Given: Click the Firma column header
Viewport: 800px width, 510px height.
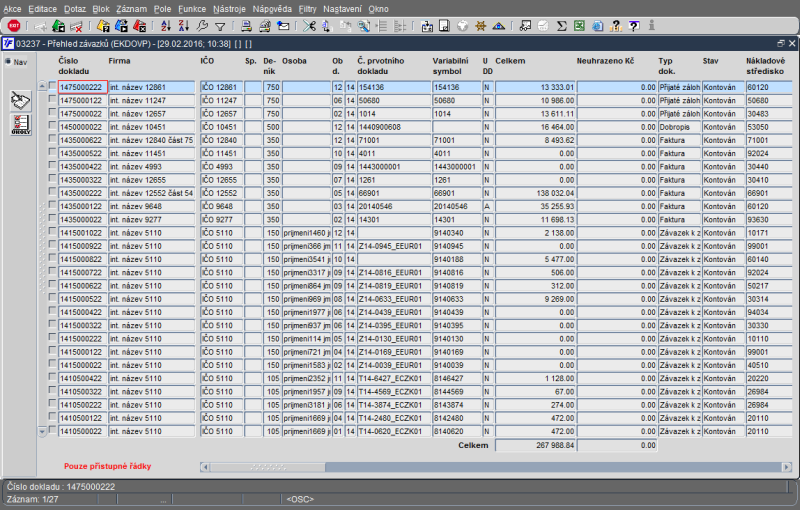Looking at the screenshot, I should [x=120, y=61].
